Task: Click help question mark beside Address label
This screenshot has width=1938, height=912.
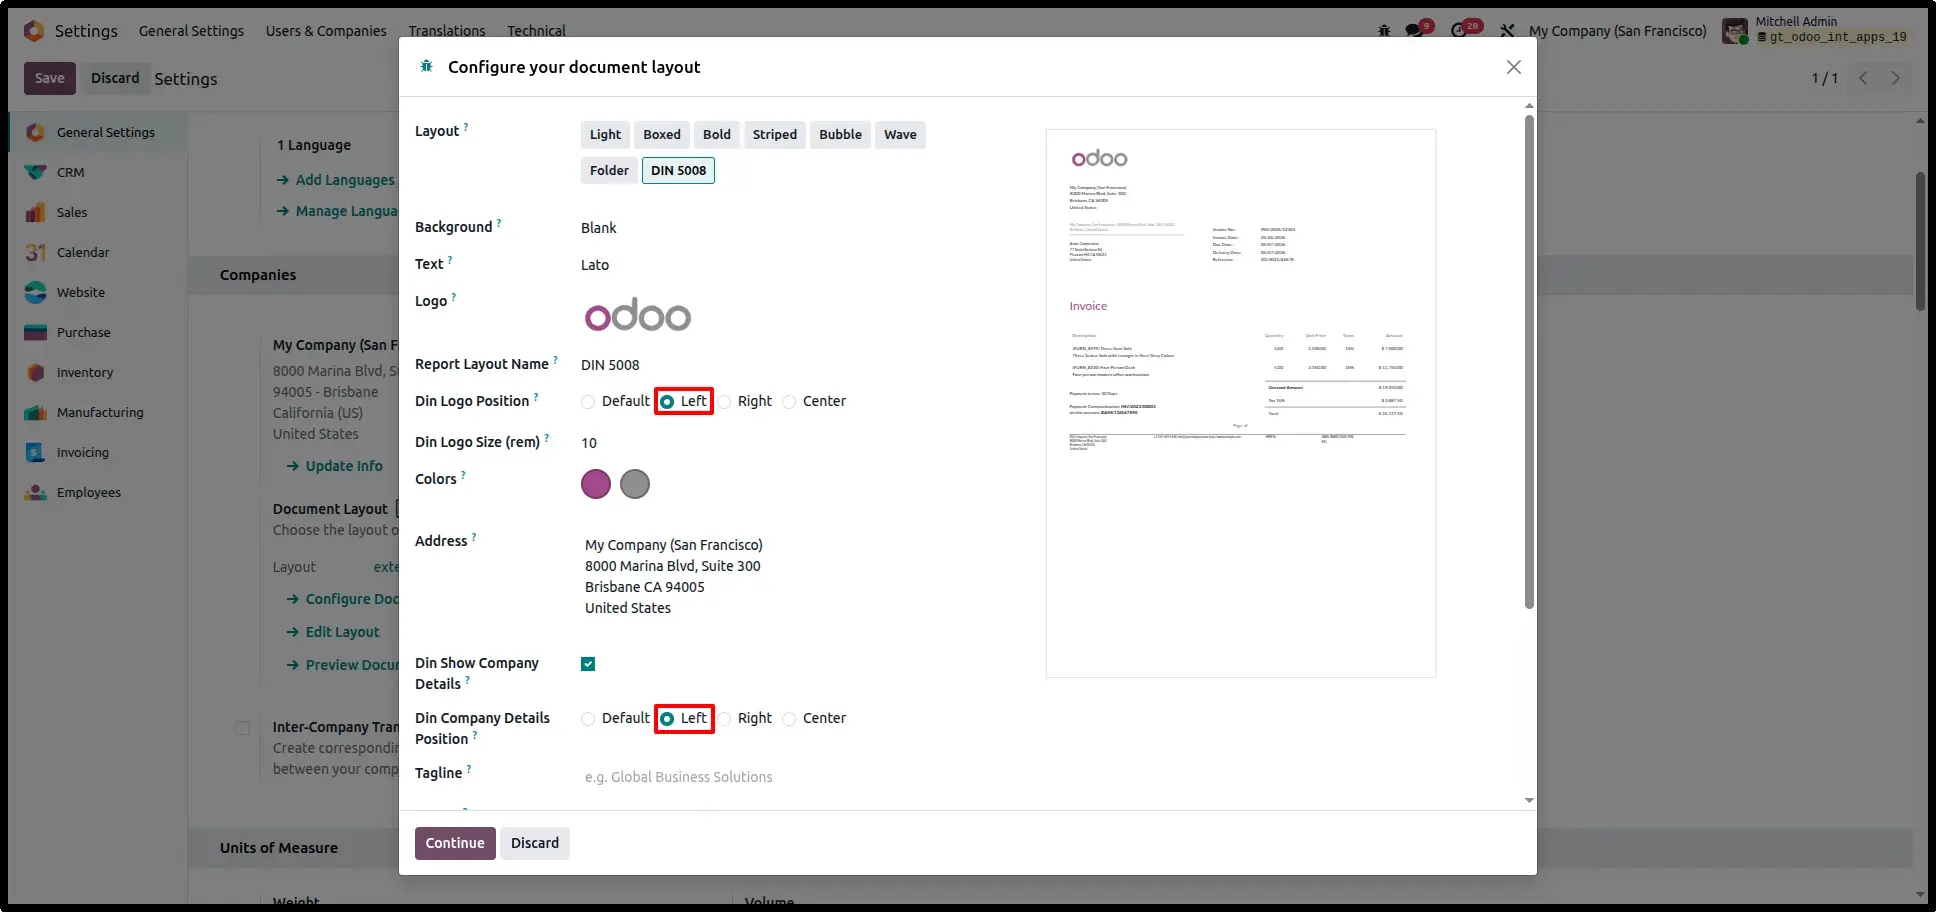Action: (x=474, y=537)
